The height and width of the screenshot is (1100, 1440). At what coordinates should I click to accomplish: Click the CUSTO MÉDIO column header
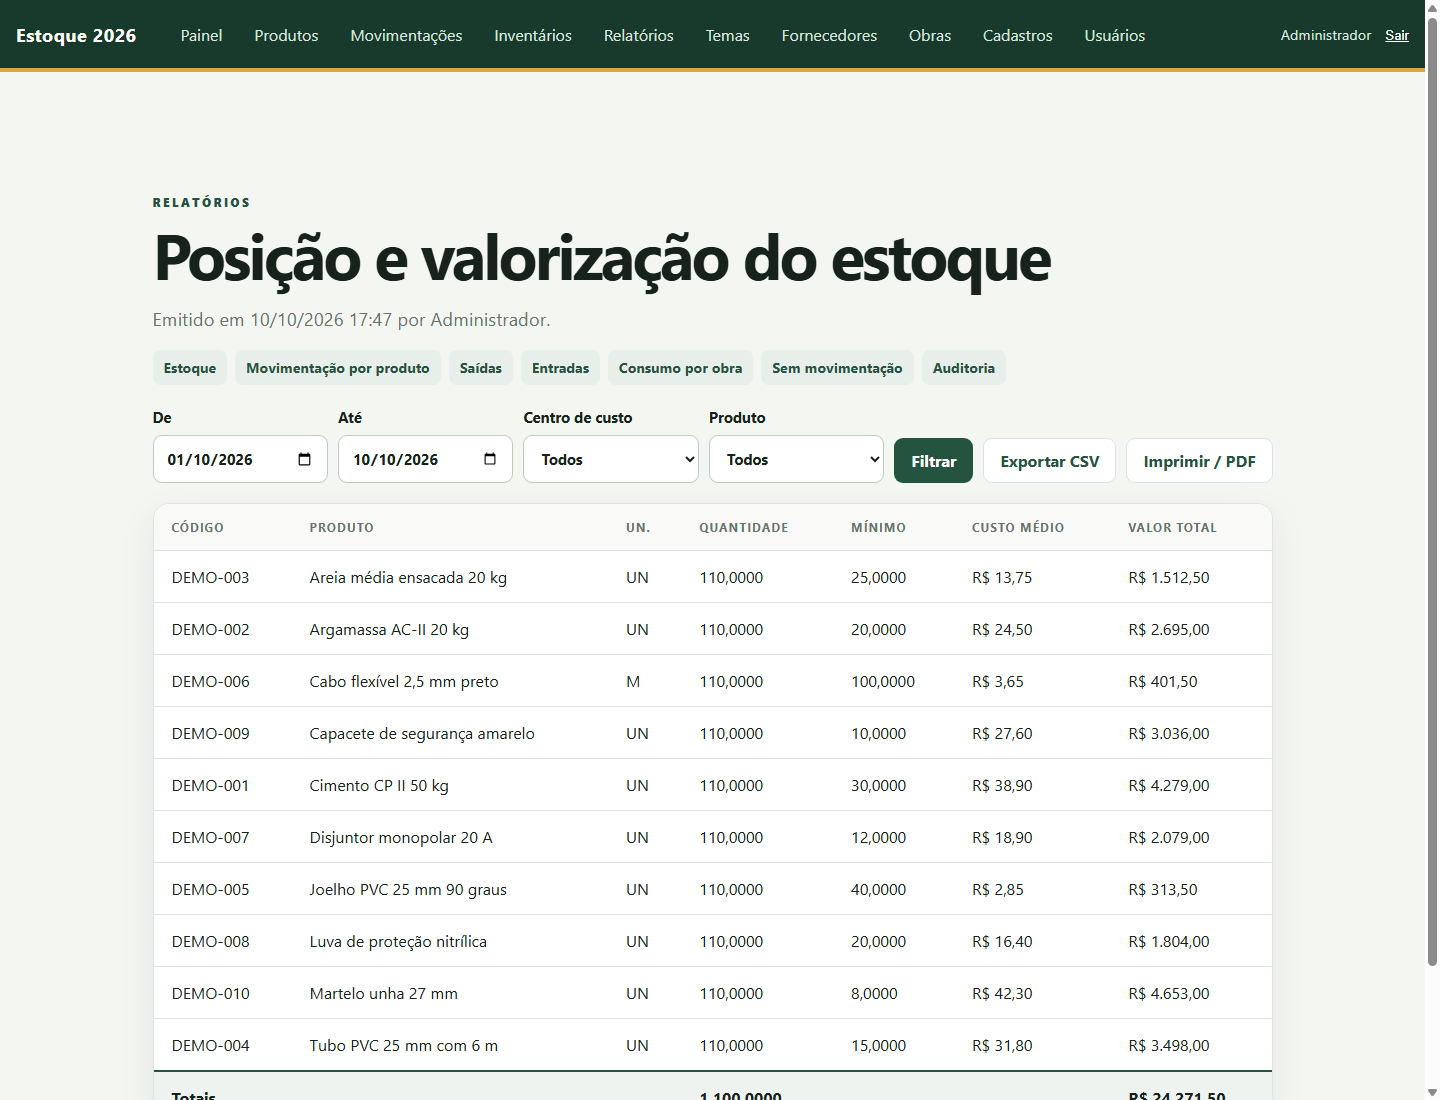pyautogui.click(x=1018, y=527)
